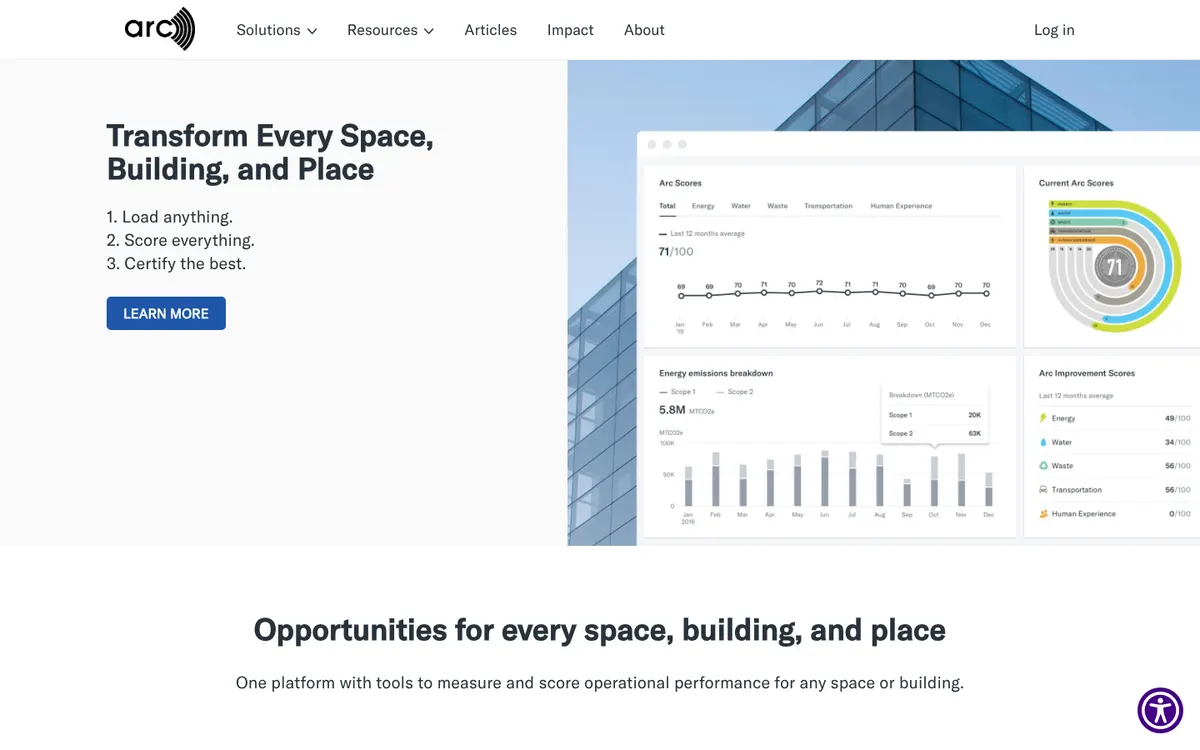Expand the Resources dropdown menu

(x=390, y=30)
